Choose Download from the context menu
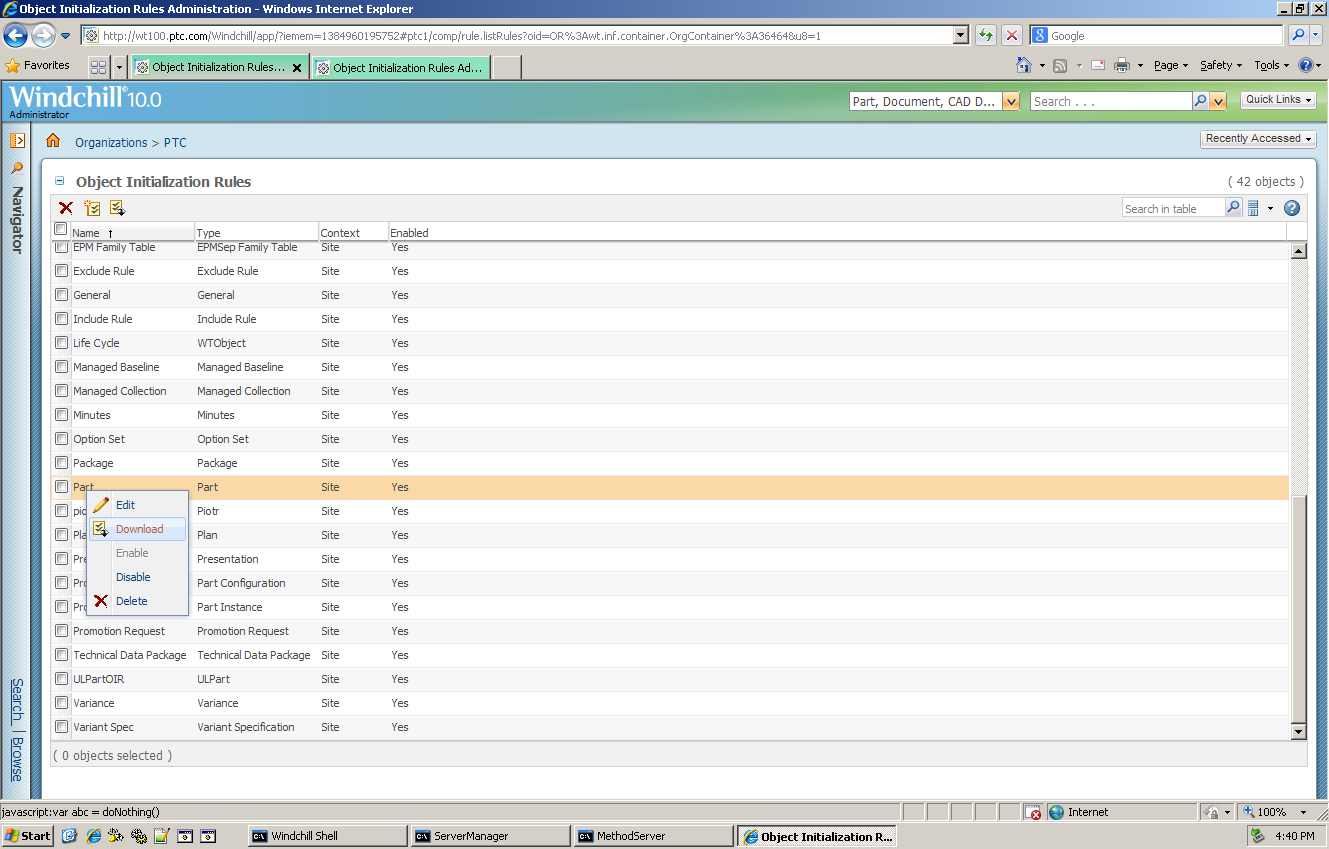Screen dimensions: 1329x849 (139, 529)
